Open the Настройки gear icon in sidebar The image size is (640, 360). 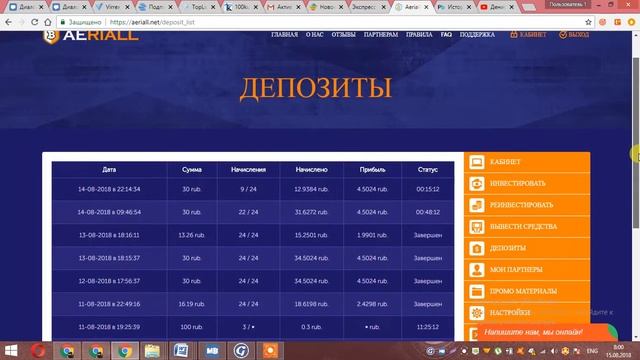pyautogui.click(x=476, y=313)
